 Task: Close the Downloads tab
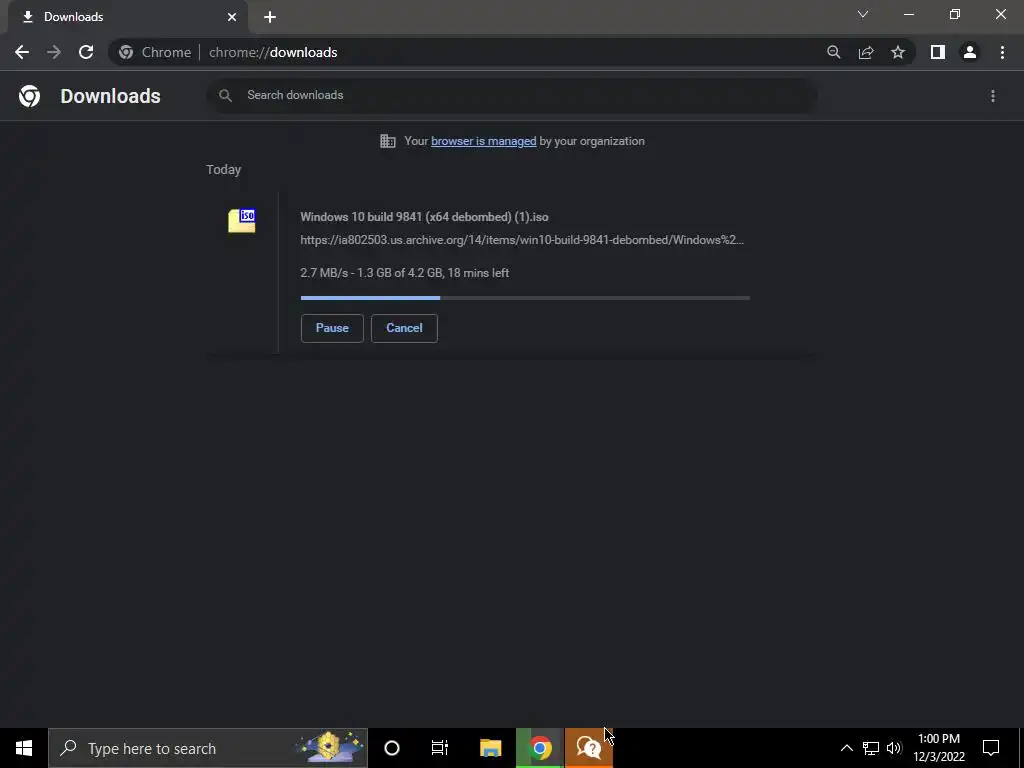(232, 17)
